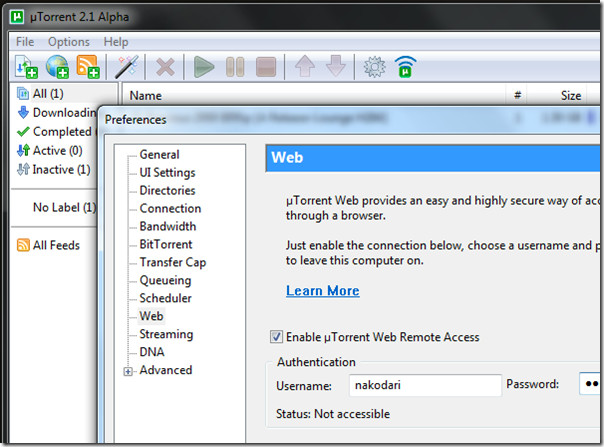The width and height of the screenshot is (604, 447).
Task: Select Web in preferences tree
Action: coord(151,316)
